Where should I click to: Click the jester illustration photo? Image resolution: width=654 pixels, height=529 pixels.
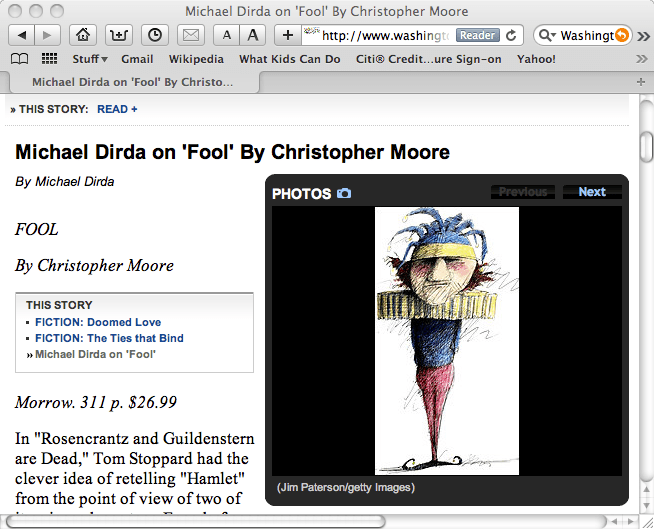pyautogui.click(x=447, y=341)
